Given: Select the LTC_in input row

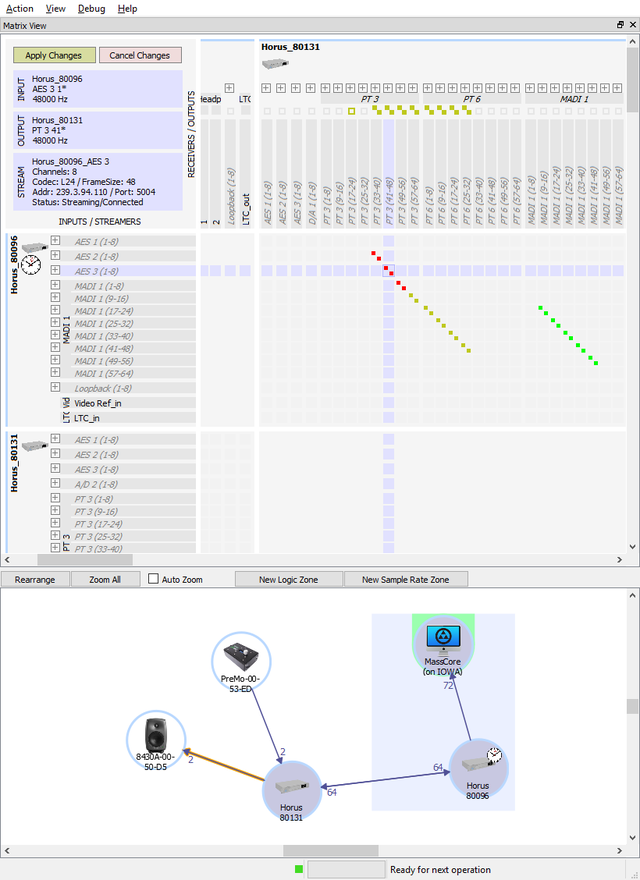Looking at the screenshot, I should point(134,418).
